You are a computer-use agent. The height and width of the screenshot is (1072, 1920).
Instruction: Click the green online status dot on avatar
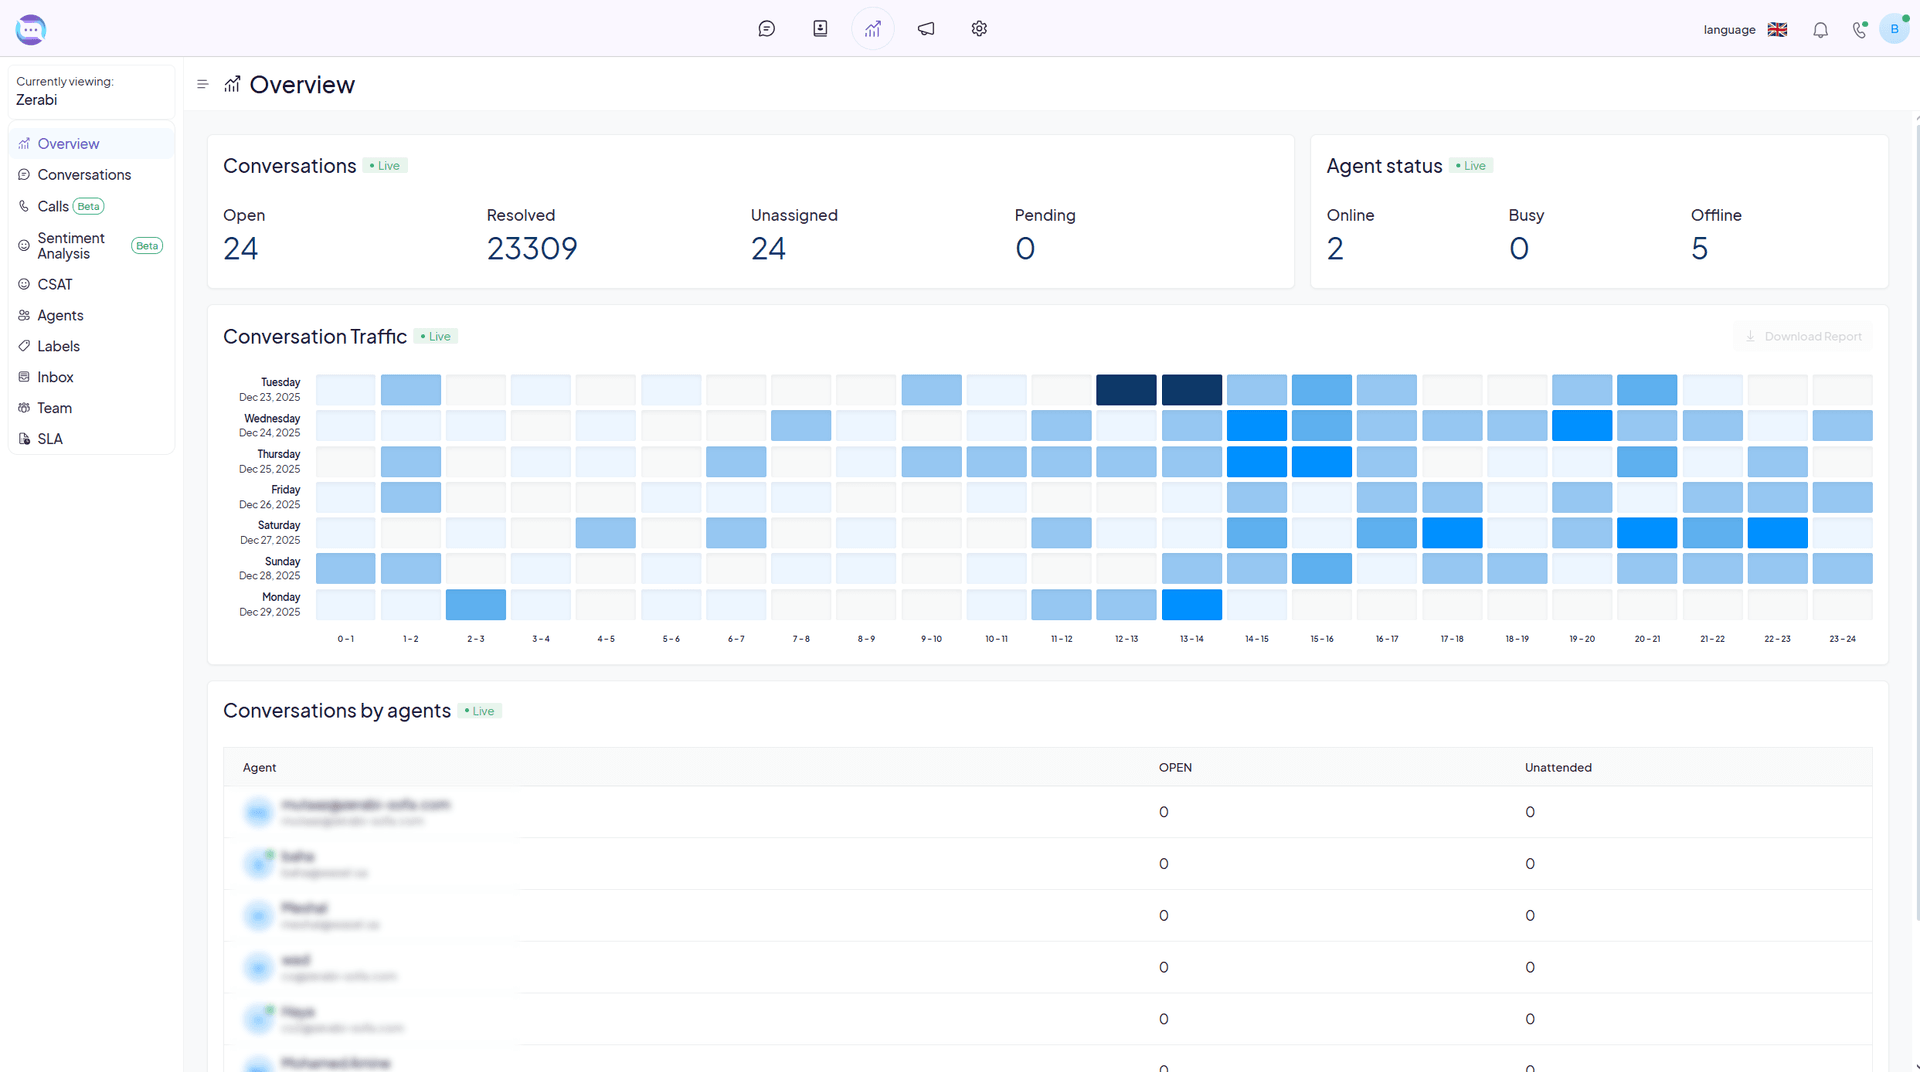pos(1908,17)
